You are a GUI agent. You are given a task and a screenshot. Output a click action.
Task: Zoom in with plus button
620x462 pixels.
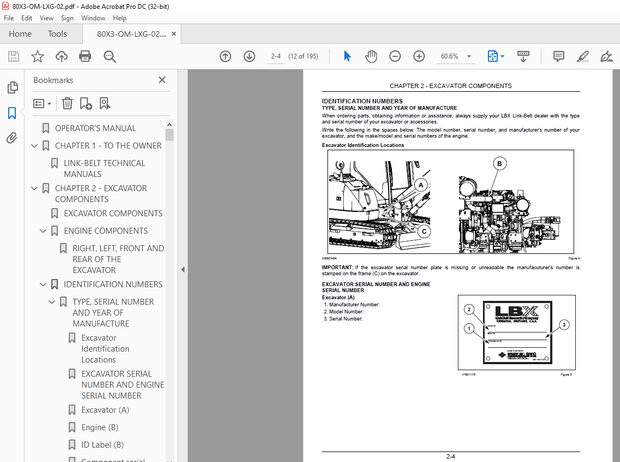click(419, 57)
